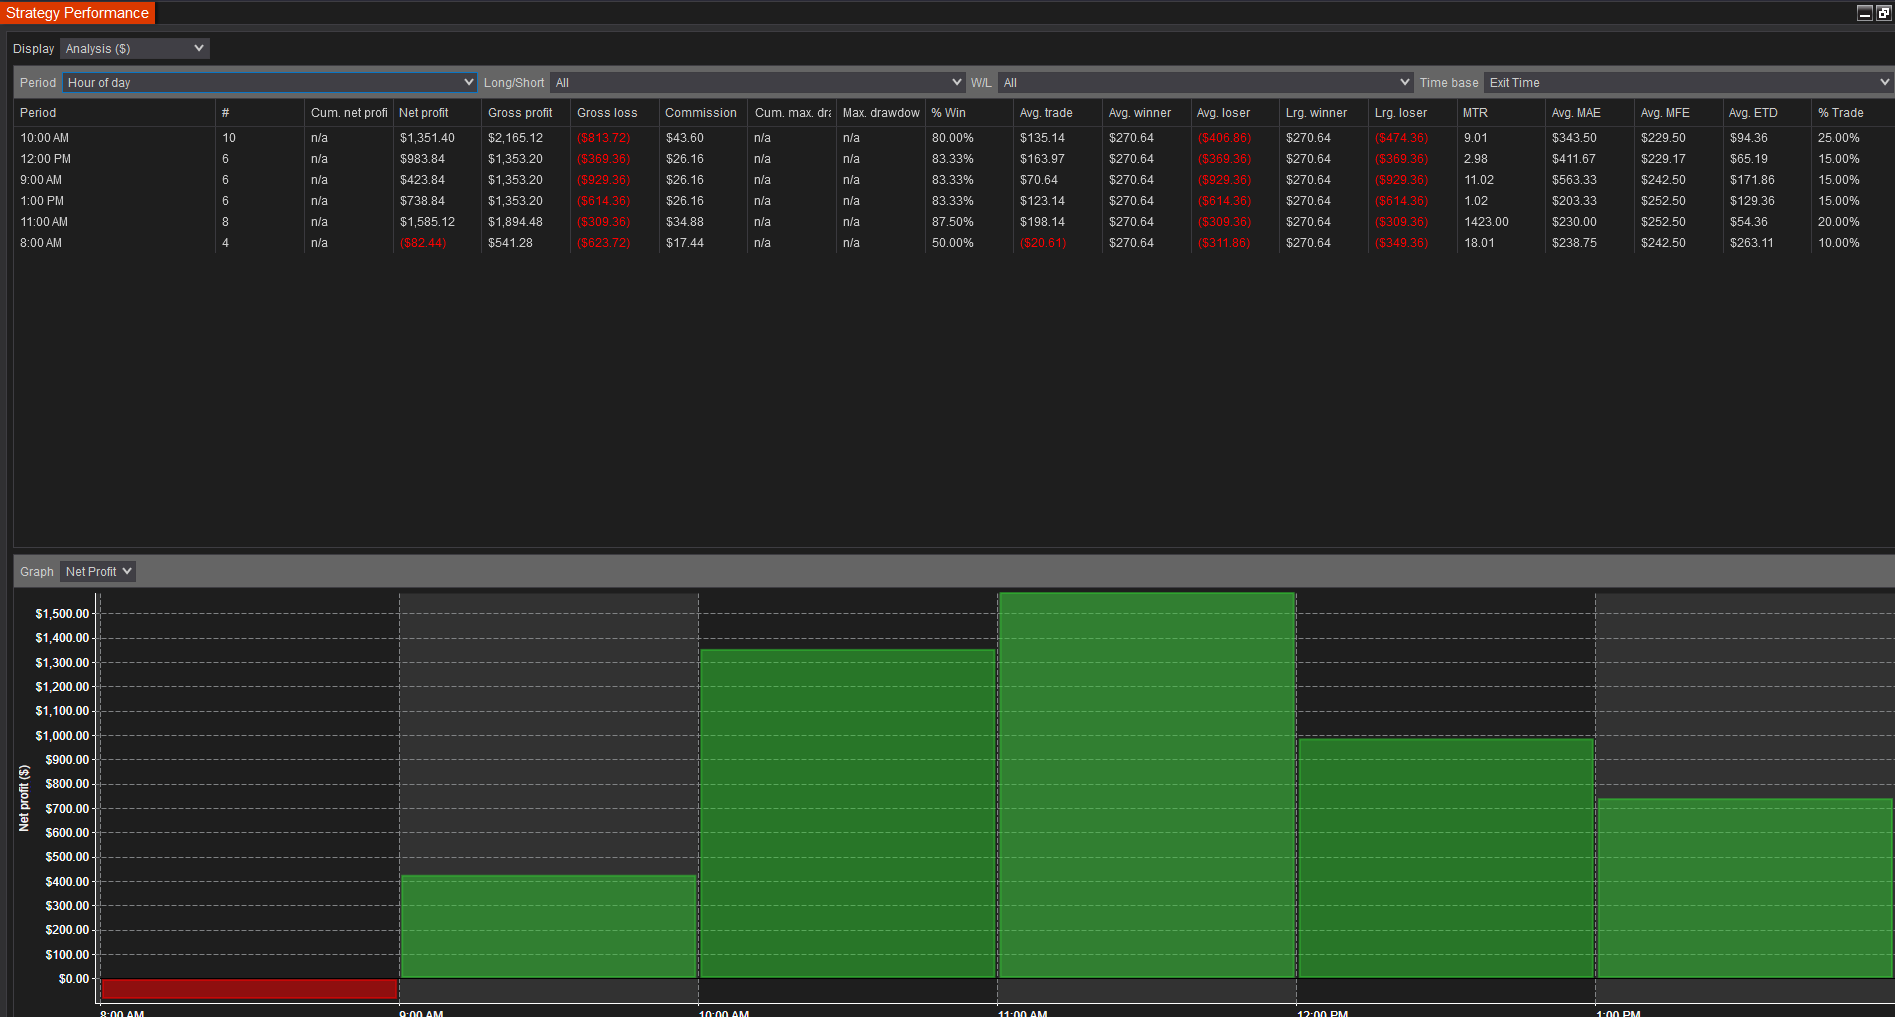Sort by Lrg. loser column header
Screen dimensions: 1895x1017
coord(1411,113)
